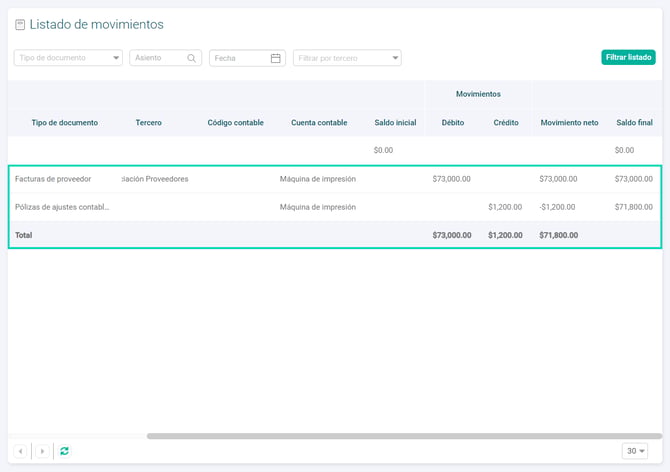Click the $73,000.00 debit in Facturas row
This screenshot has width=670, height=472.
pos(451,179)
